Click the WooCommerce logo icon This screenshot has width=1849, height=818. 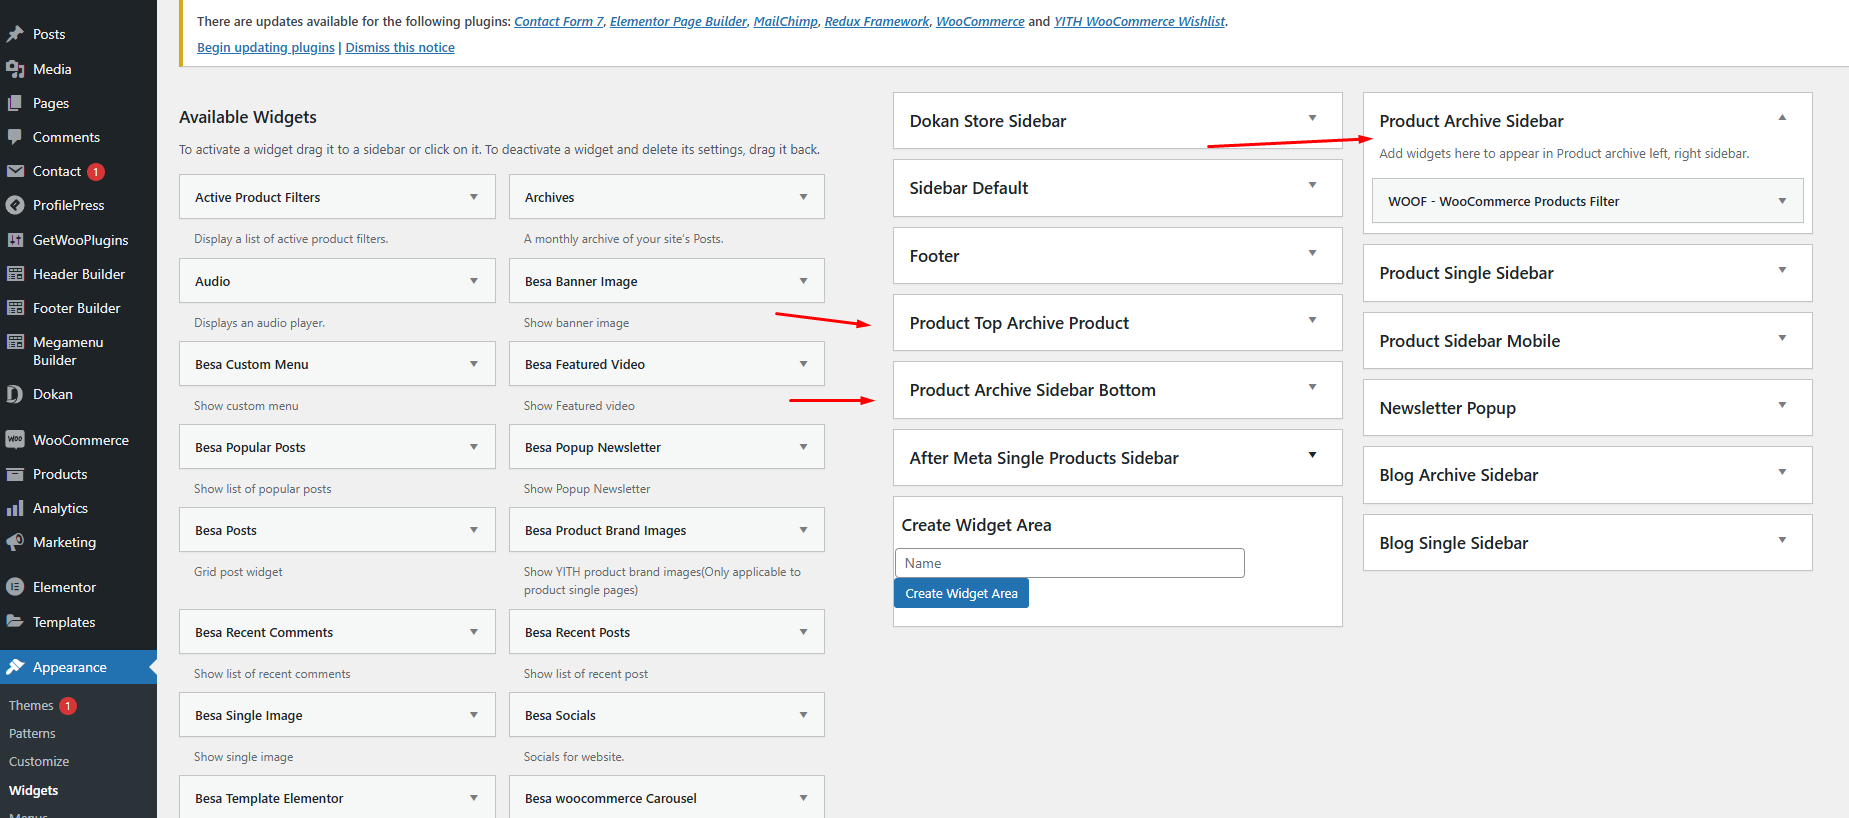click(15, 440)
